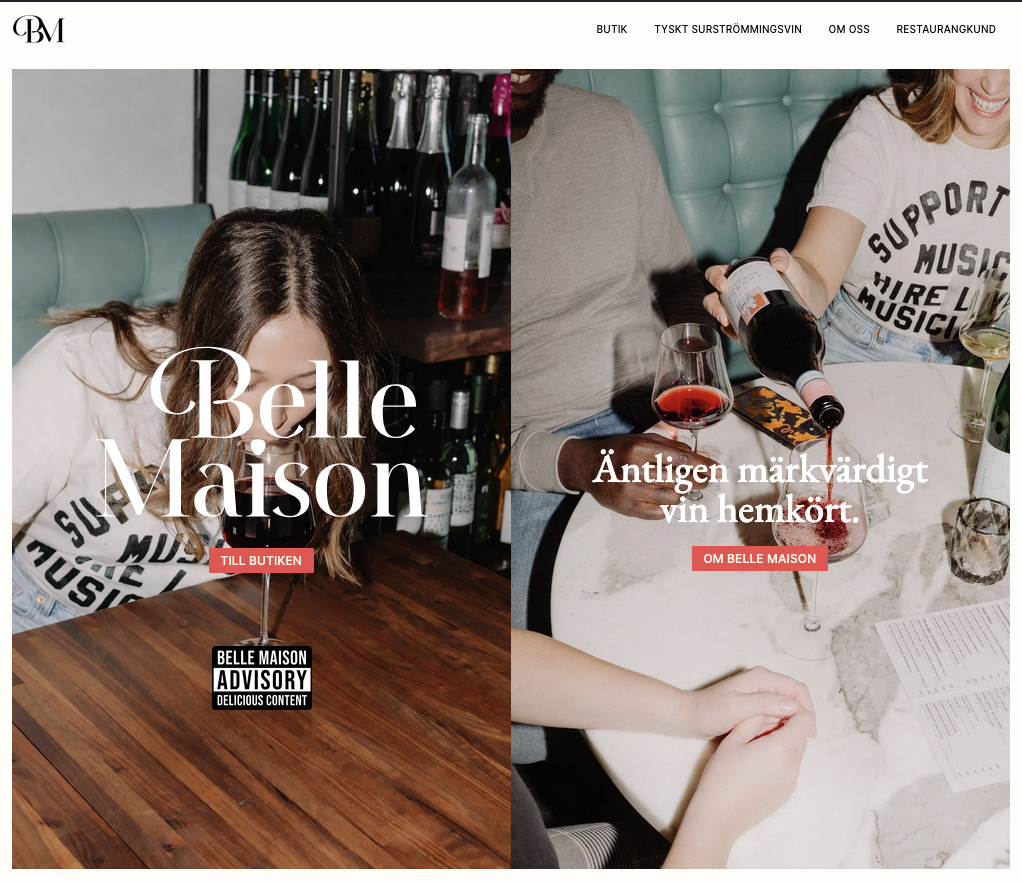Image resolution: width=1022 pixels, height=885 pixels.
Task: Click the Äntligen märkvärdigt vin hemkört heading
Action: [760, 489]
